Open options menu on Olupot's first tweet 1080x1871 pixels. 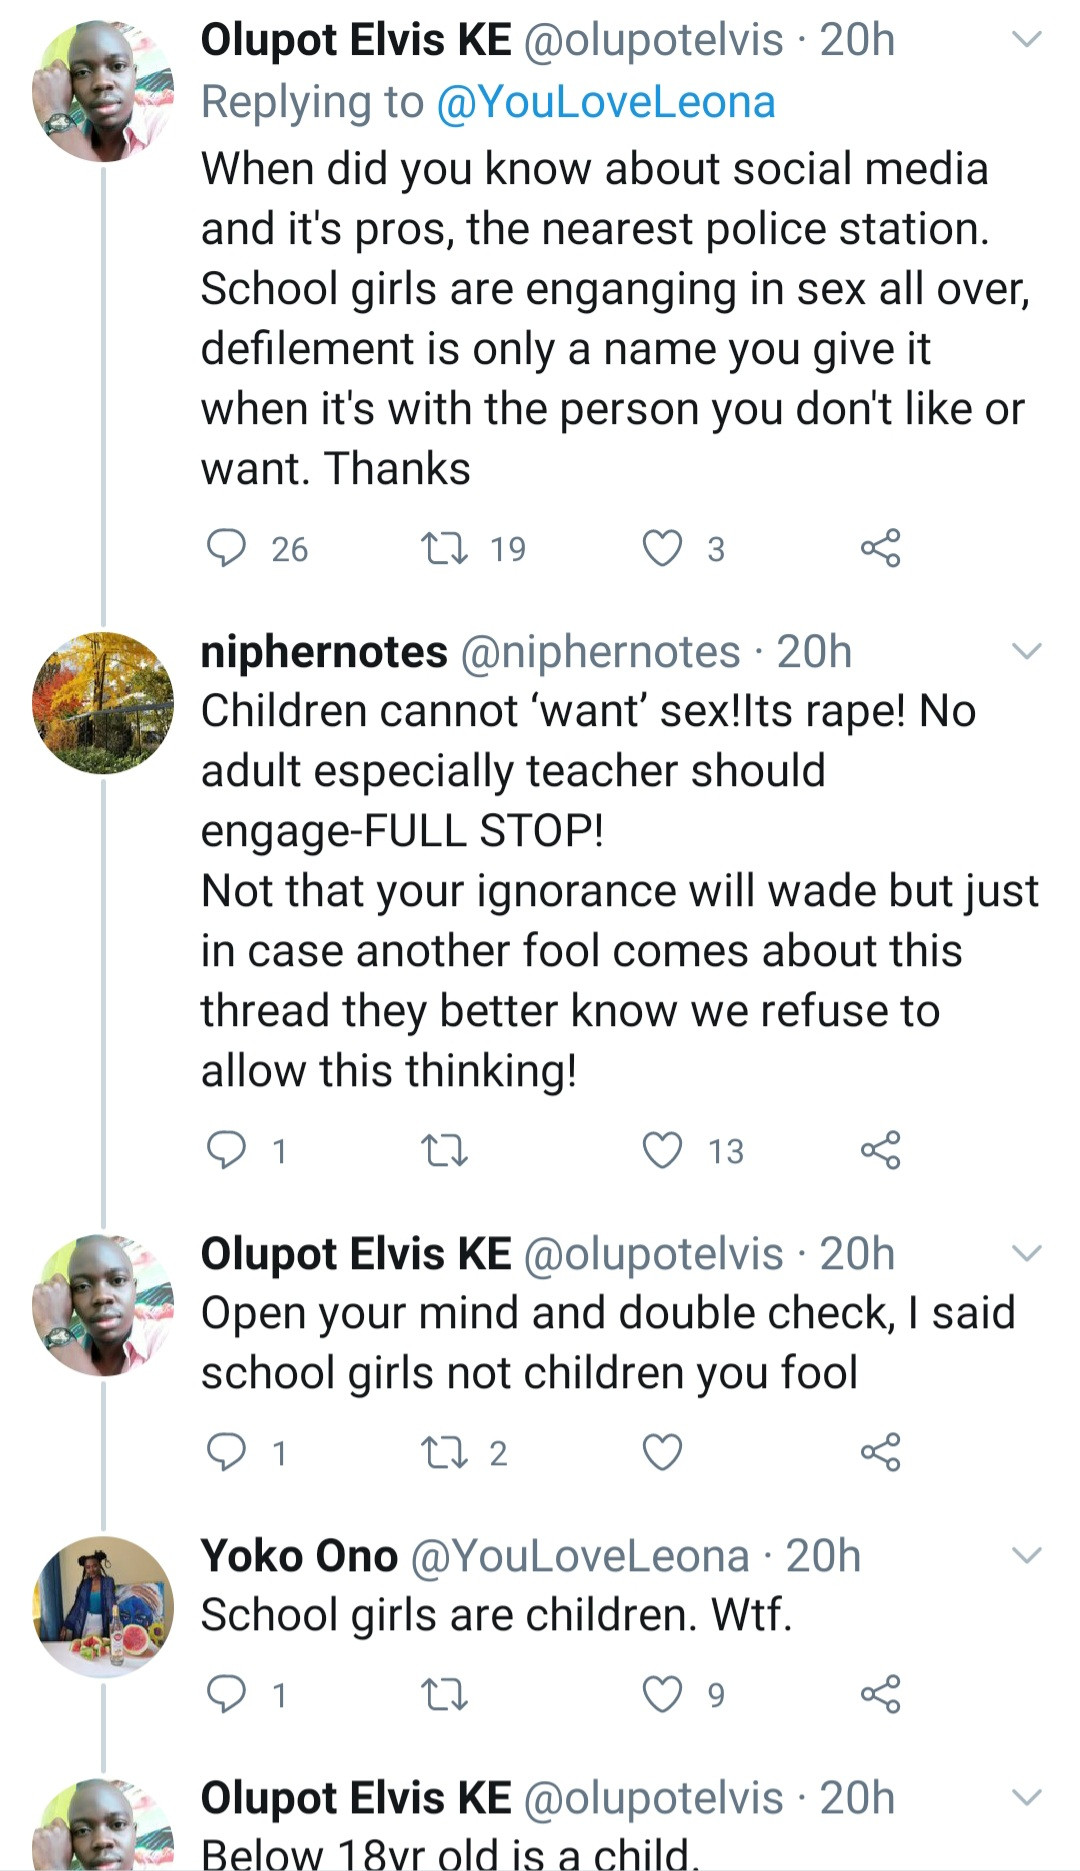click(1027, 40)
